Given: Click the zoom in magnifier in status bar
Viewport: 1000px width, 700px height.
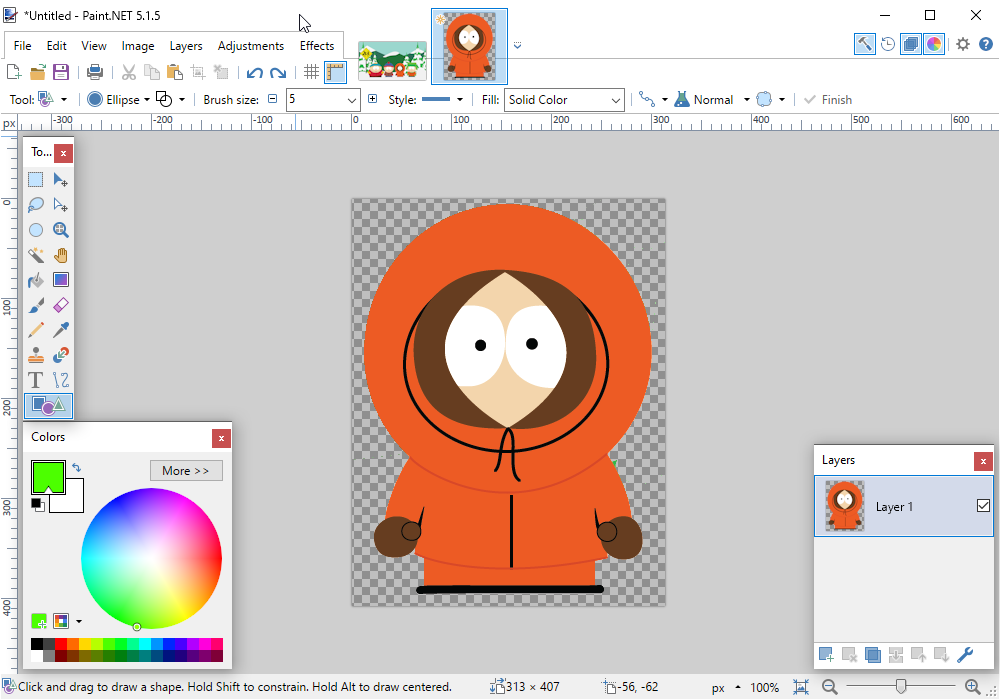Looking at the screenshot, I should (x=973, y=687).
